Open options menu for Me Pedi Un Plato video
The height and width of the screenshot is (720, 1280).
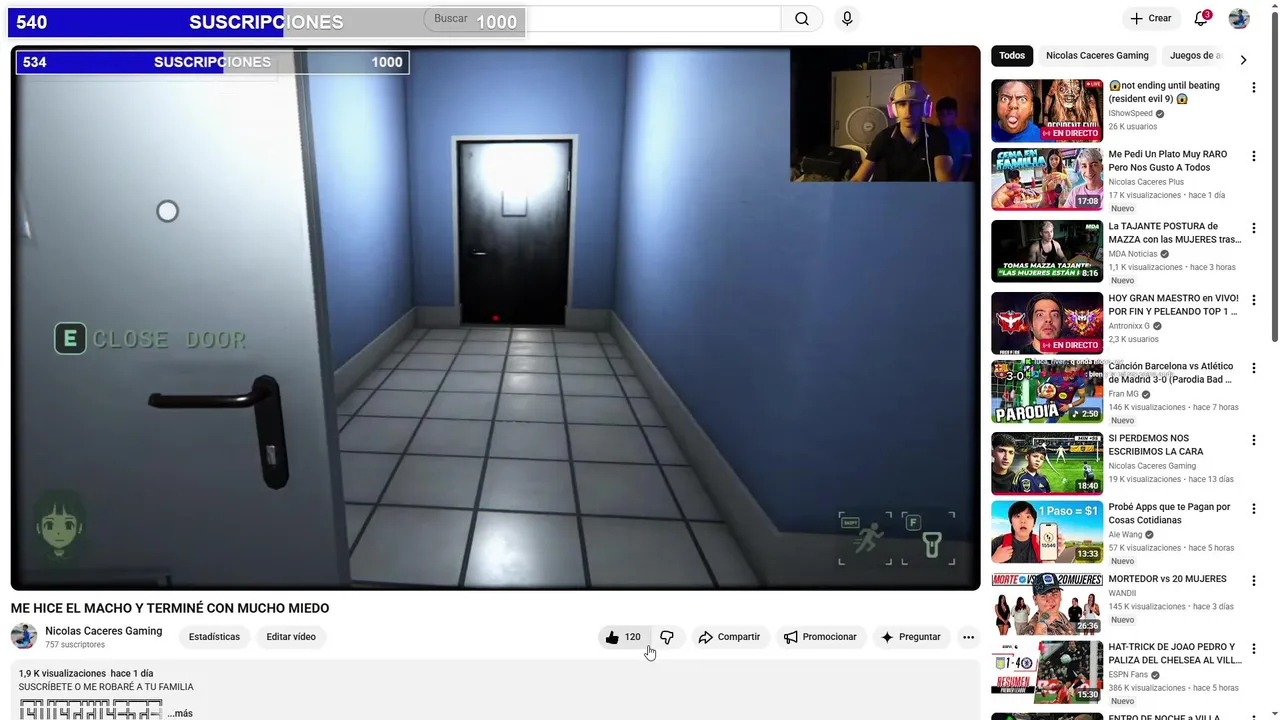[x=1253, y=157]
